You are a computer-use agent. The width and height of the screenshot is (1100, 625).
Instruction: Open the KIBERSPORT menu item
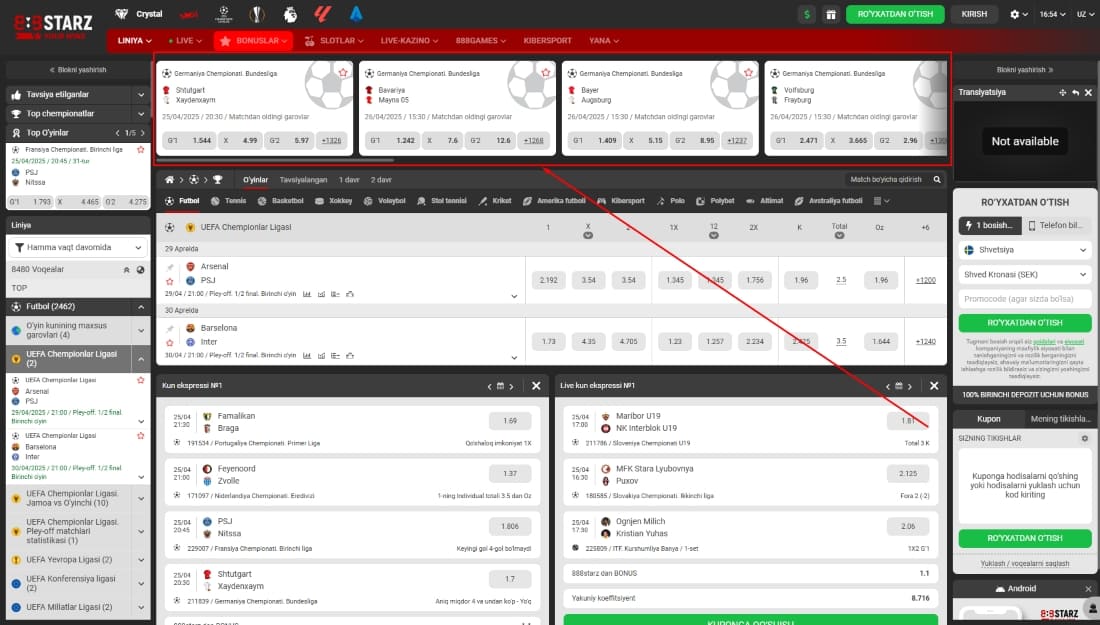tap(547, 41)
